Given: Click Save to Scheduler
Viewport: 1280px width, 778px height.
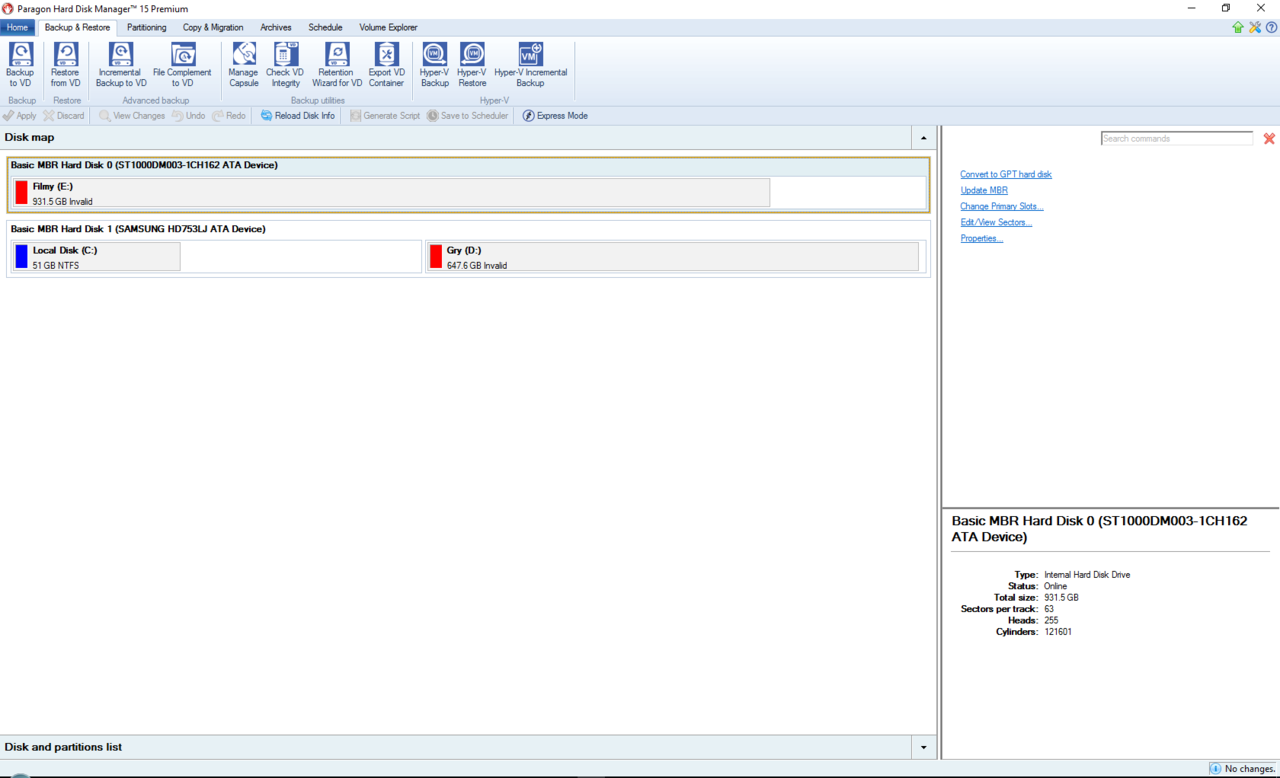Looking at the screenshot, I should (468, 116).
